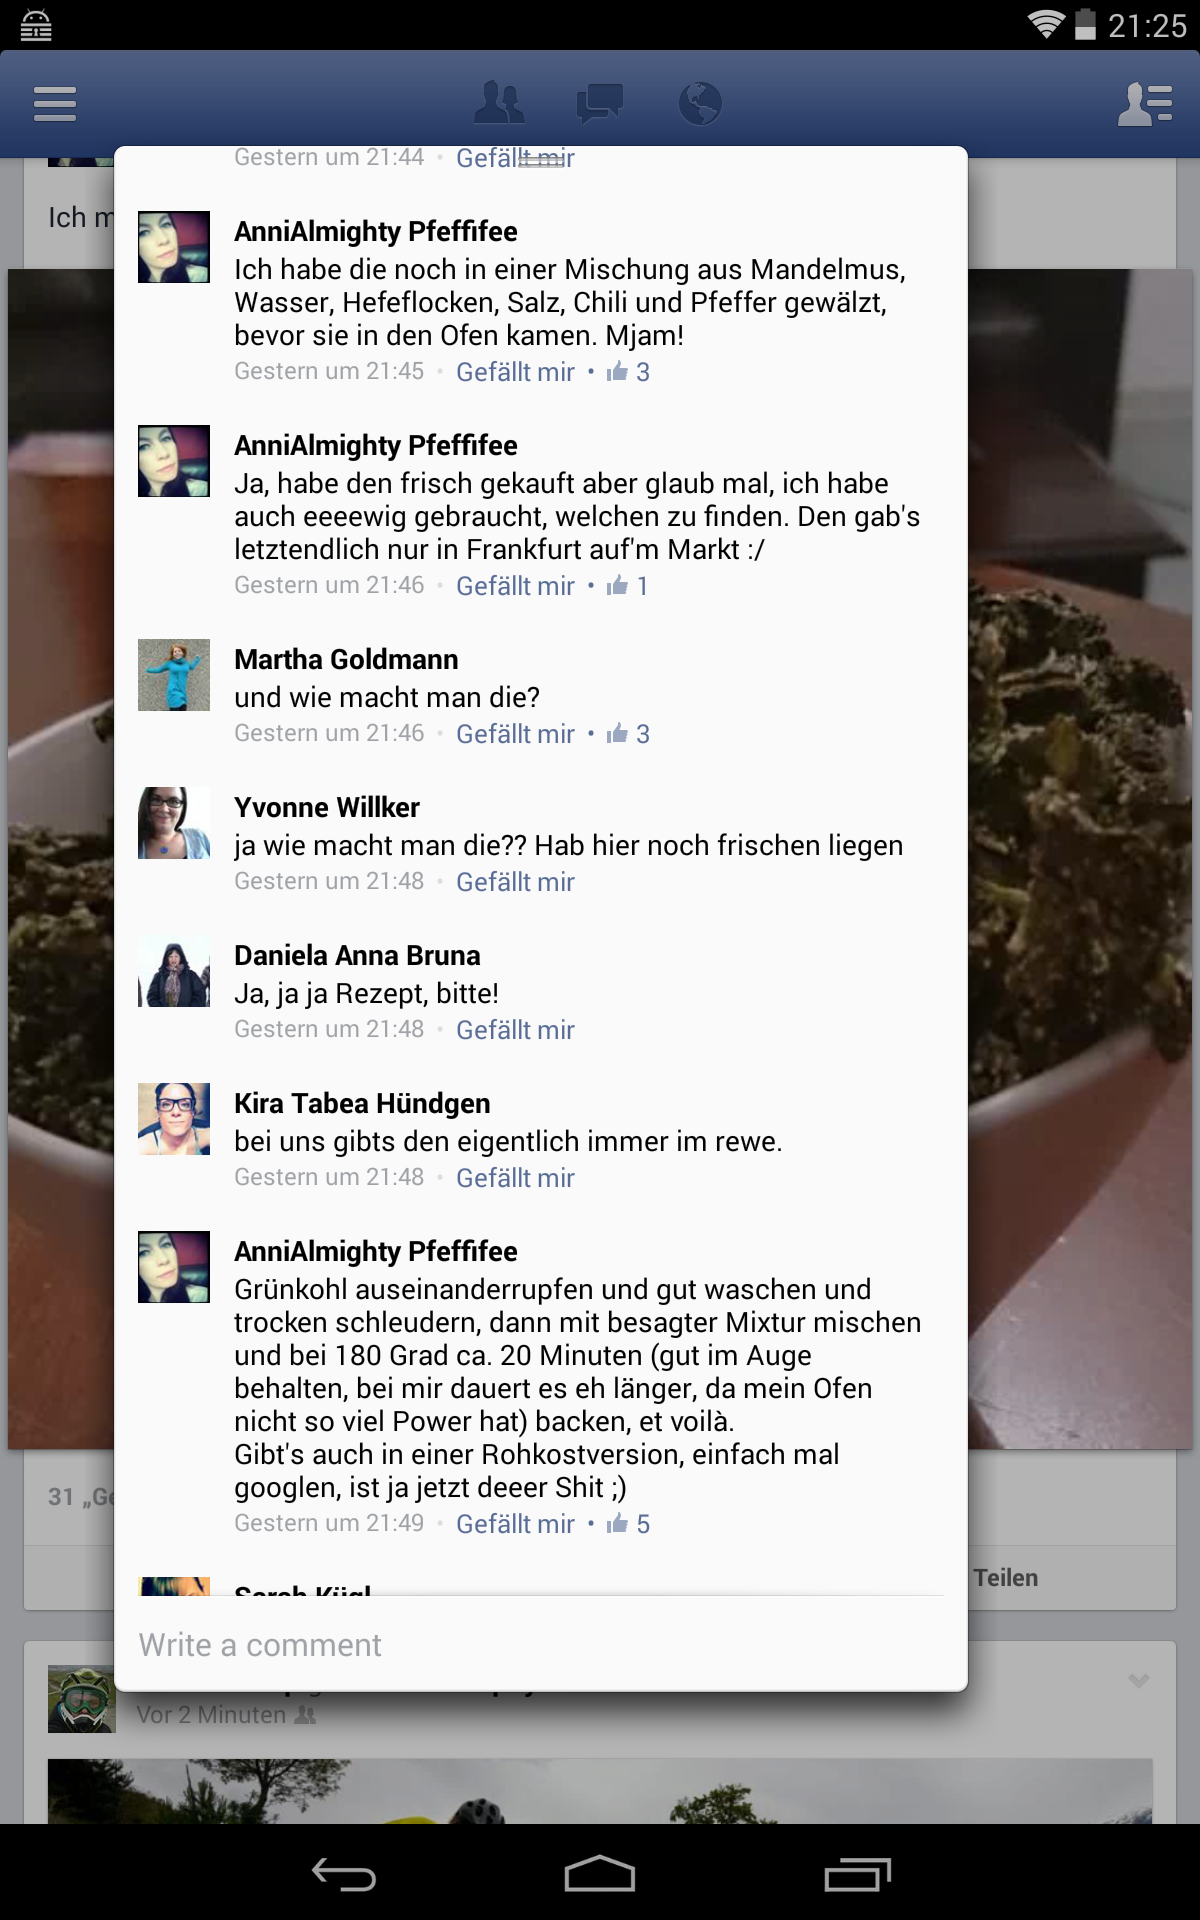
Task: Tap the Android back navigation button
Action: (x=344, y=1874)
